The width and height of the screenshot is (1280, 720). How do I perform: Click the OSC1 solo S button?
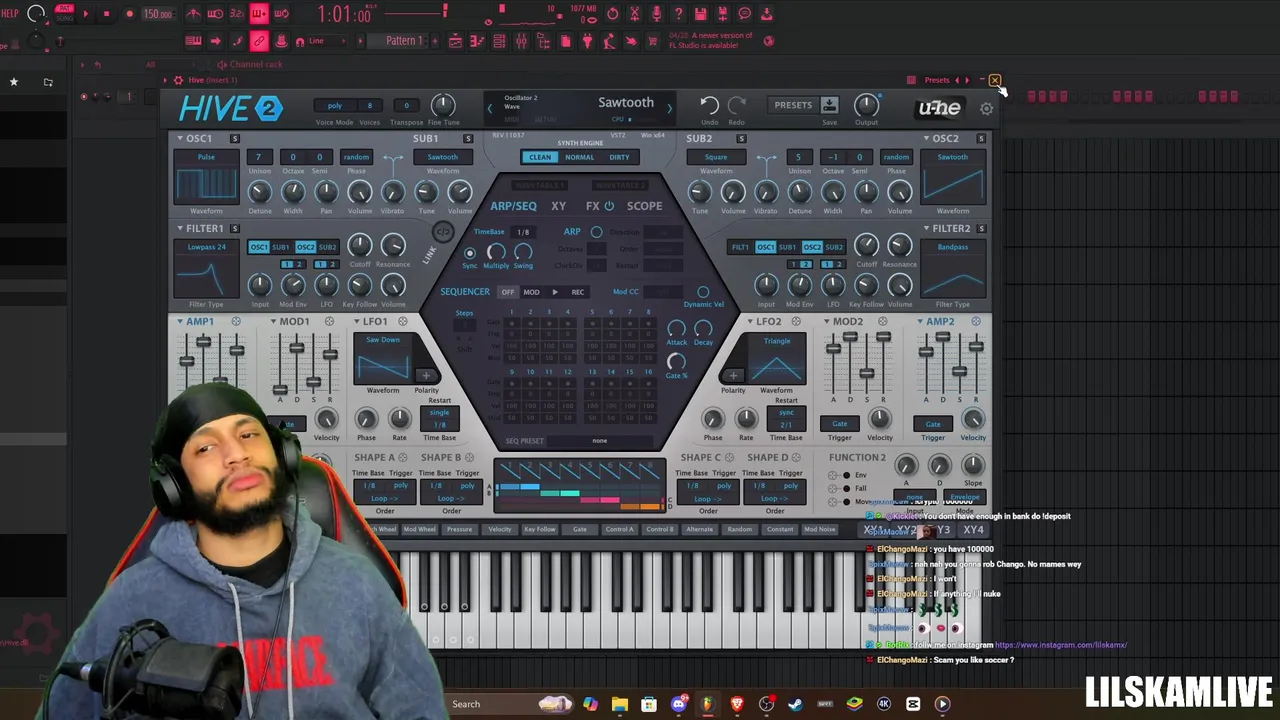(x=234, y=139)
